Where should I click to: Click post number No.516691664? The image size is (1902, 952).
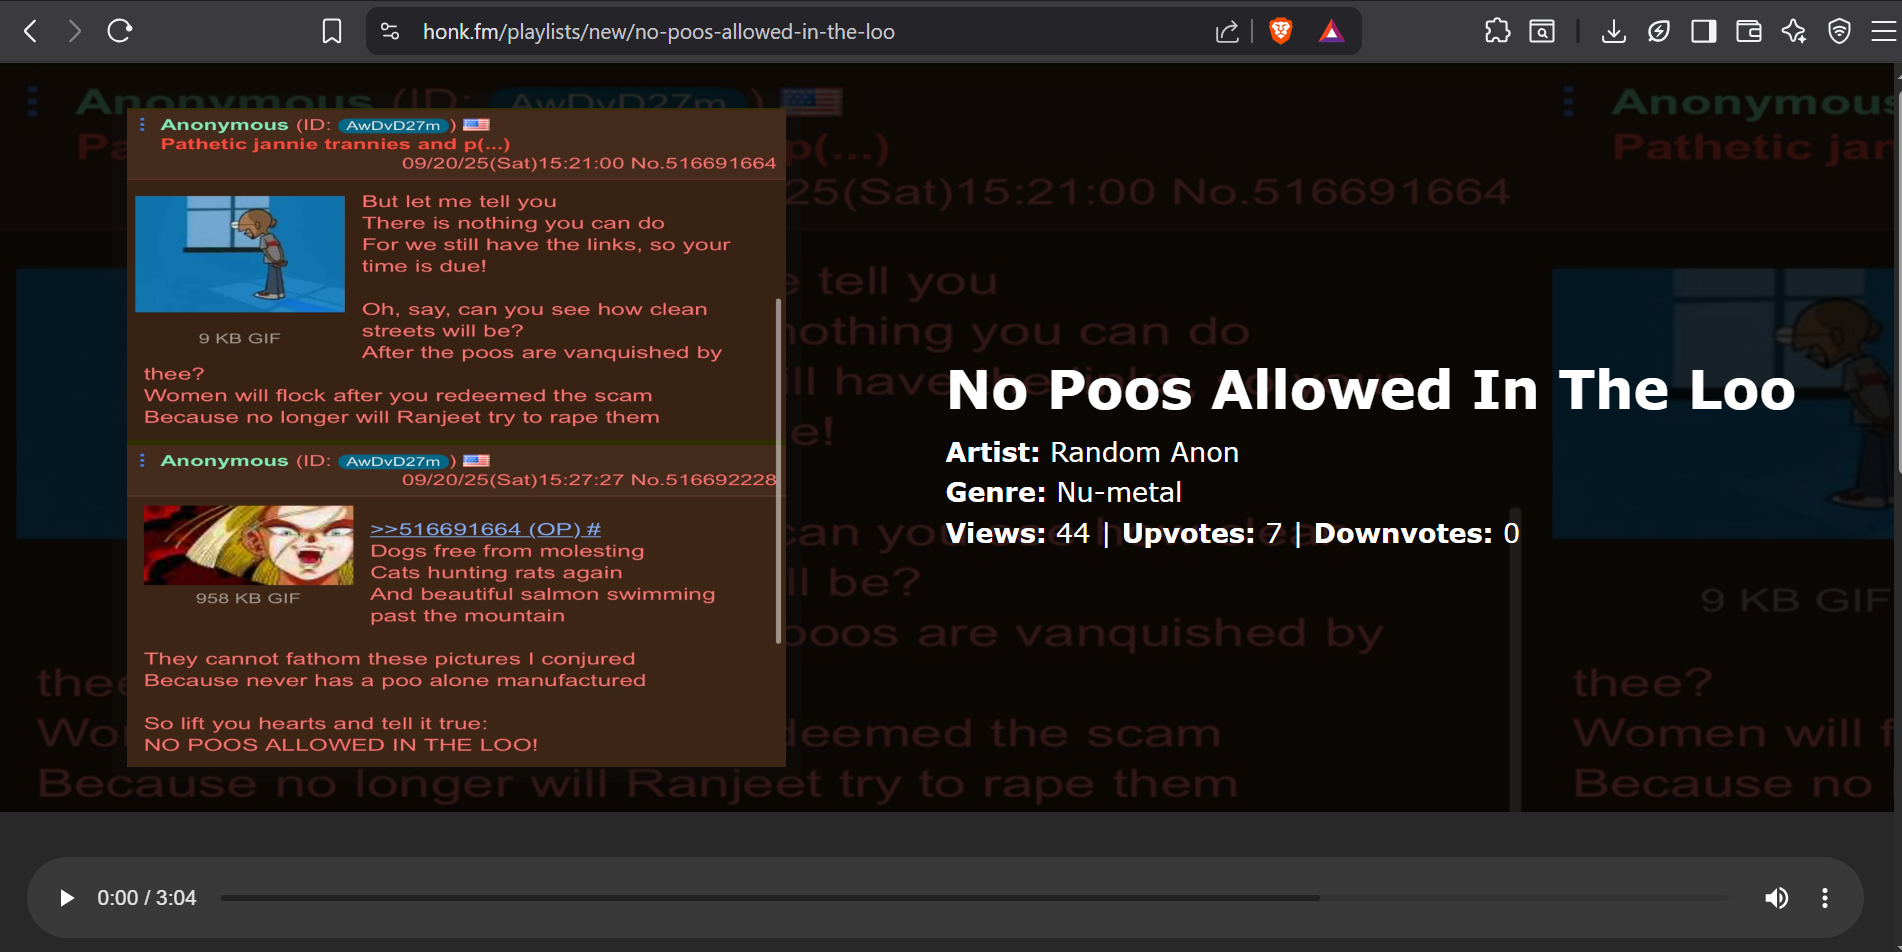click(x=703, y=163)
